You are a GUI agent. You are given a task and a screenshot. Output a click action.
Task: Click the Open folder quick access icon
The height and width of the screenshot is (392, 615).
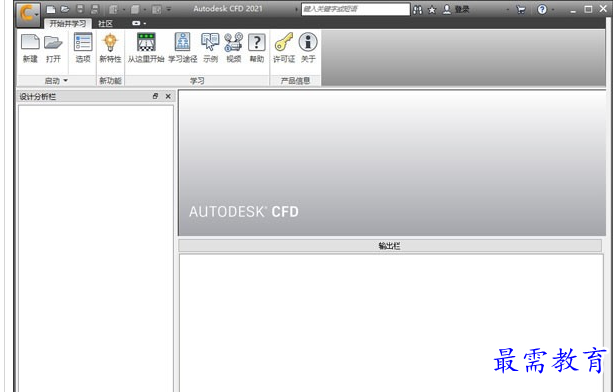65,9
